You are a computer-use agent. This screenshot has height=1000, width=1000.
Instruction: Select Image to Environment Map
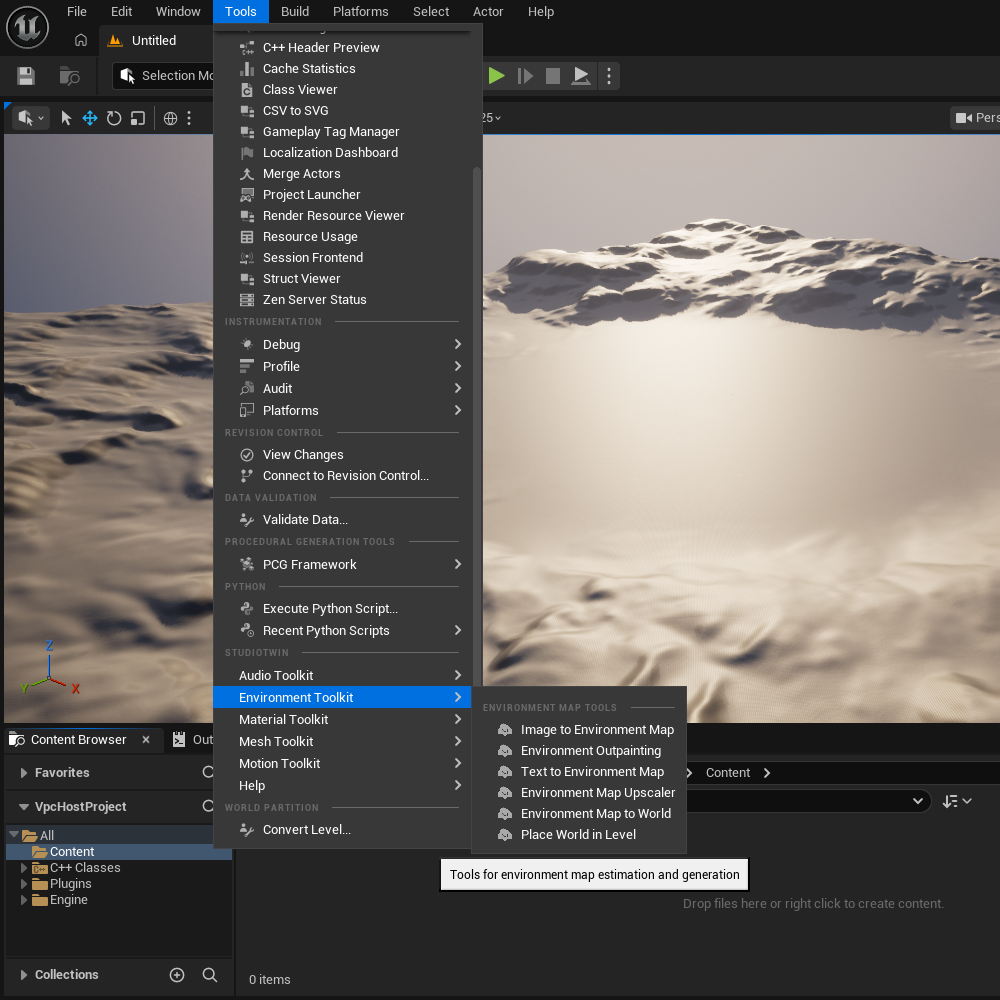coord(579,730)
